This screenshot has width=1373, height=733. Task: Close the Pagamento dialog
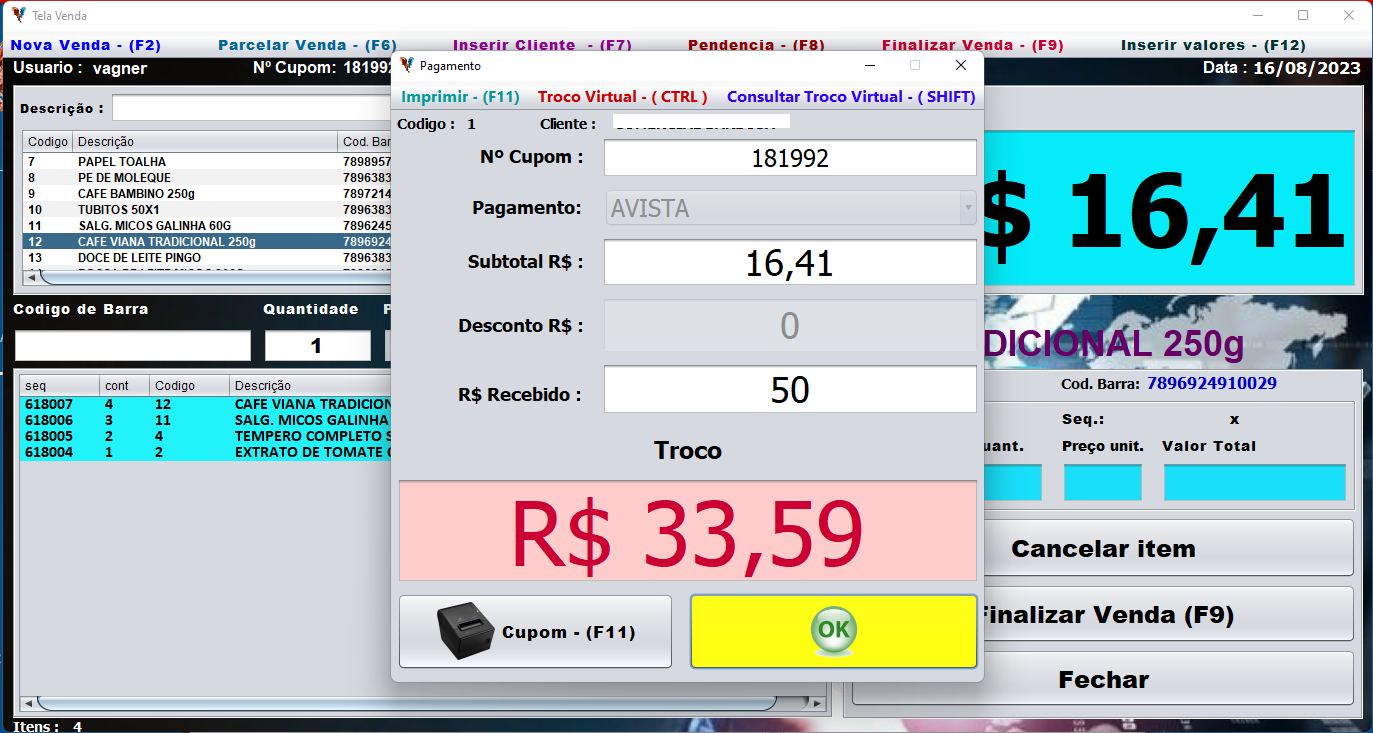point(960,65)
